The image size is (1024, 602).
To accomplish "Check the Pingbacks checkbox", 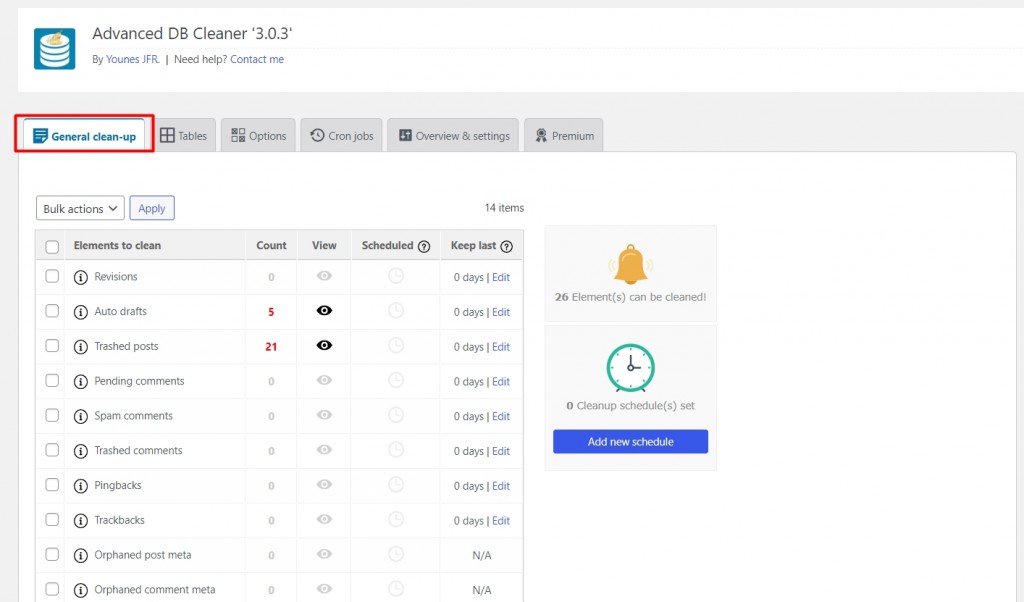I will click(x=52, y=484).
